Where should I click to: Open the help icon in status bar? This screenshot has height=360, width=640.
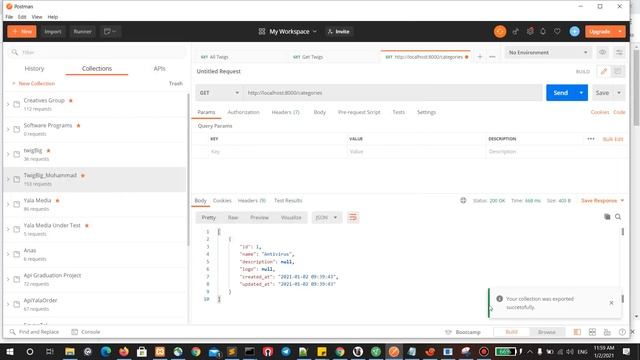pos(622,332)
